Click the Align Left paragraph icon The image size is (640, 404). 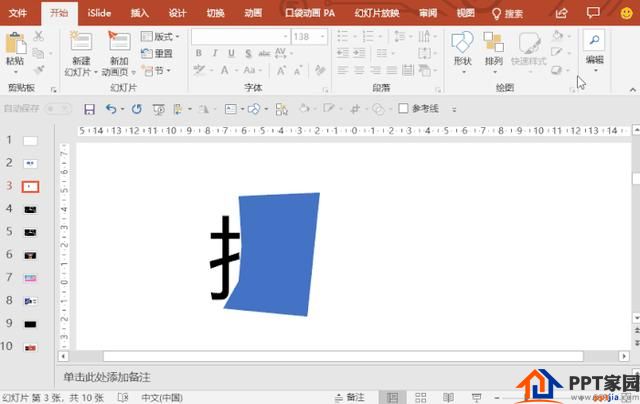point(342,71)
